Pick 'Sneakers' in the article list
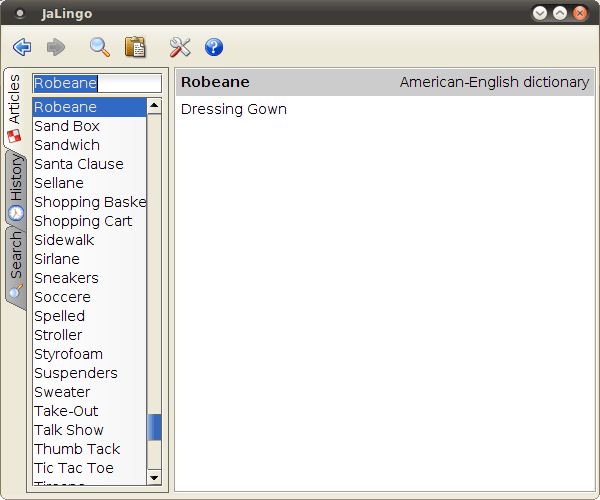Viewport: 600px width, 500px height. 66,278
